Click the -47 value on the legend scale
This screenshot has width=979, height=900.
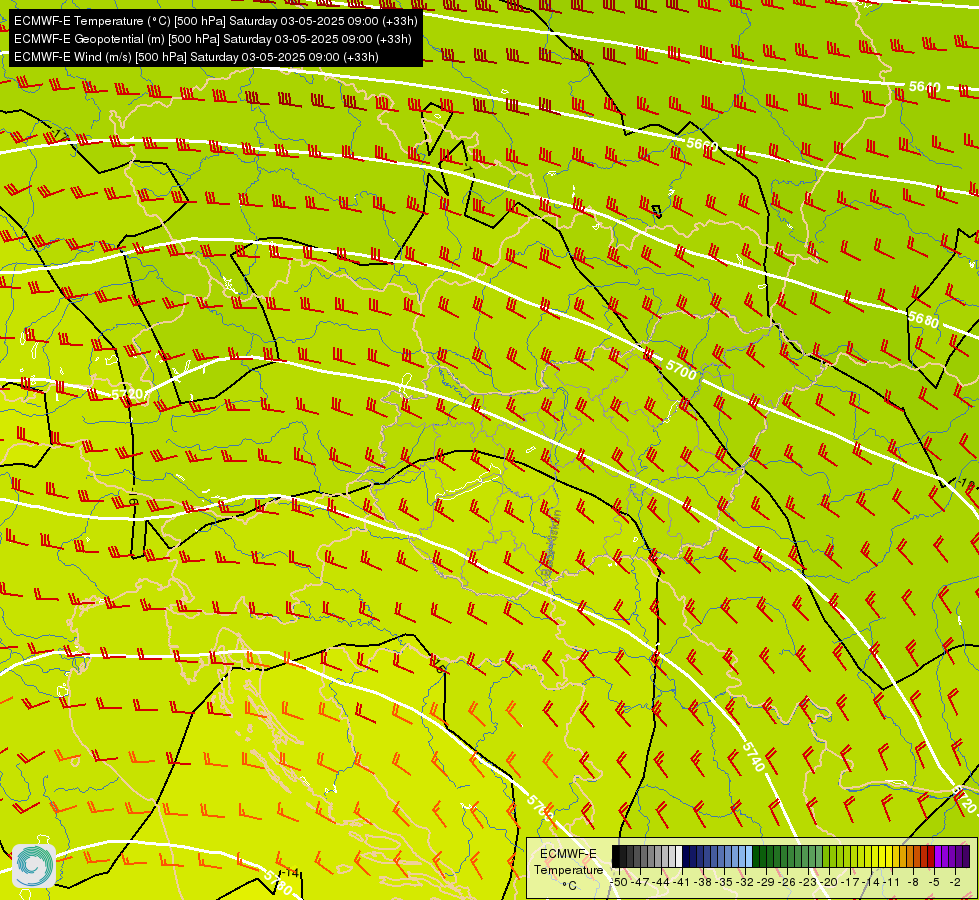[x=640, y=882]
